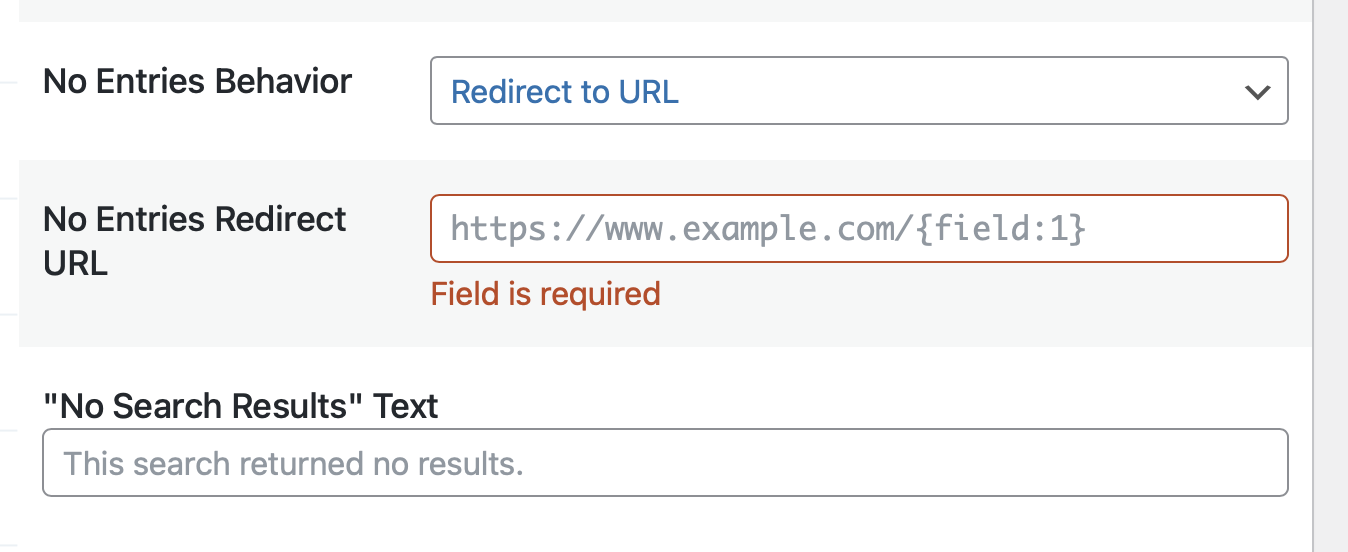The height and width of the screenshot is (552, 1348).
Task: Click the "No Entries Redirect URL" label
Action: (194, 241)
